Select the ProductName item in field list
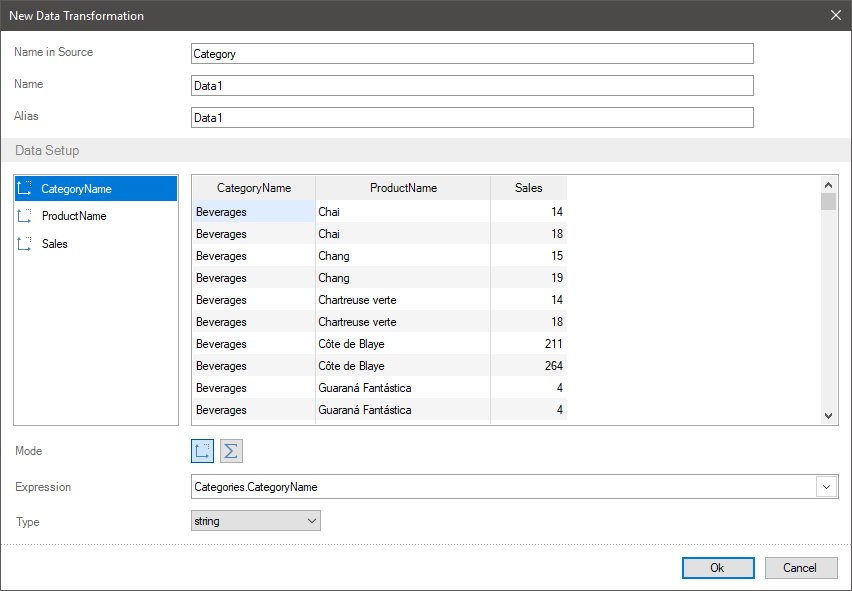This screenshot has width=852, height=591. [74, 216]
